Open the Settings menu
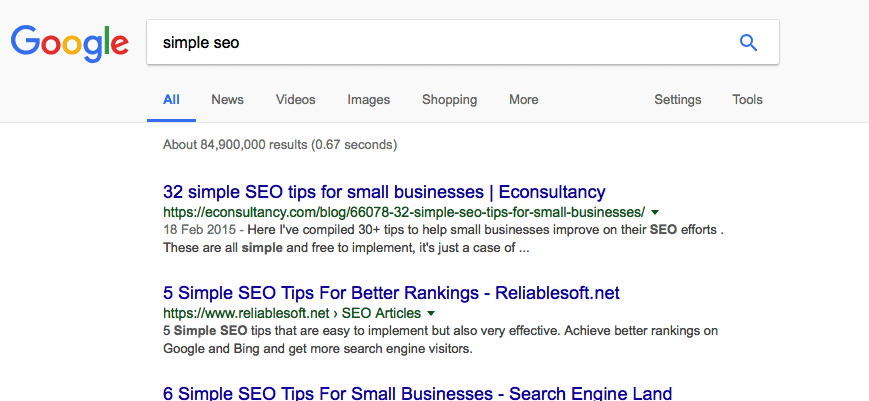869x401 pixels. tap(677, 100)
